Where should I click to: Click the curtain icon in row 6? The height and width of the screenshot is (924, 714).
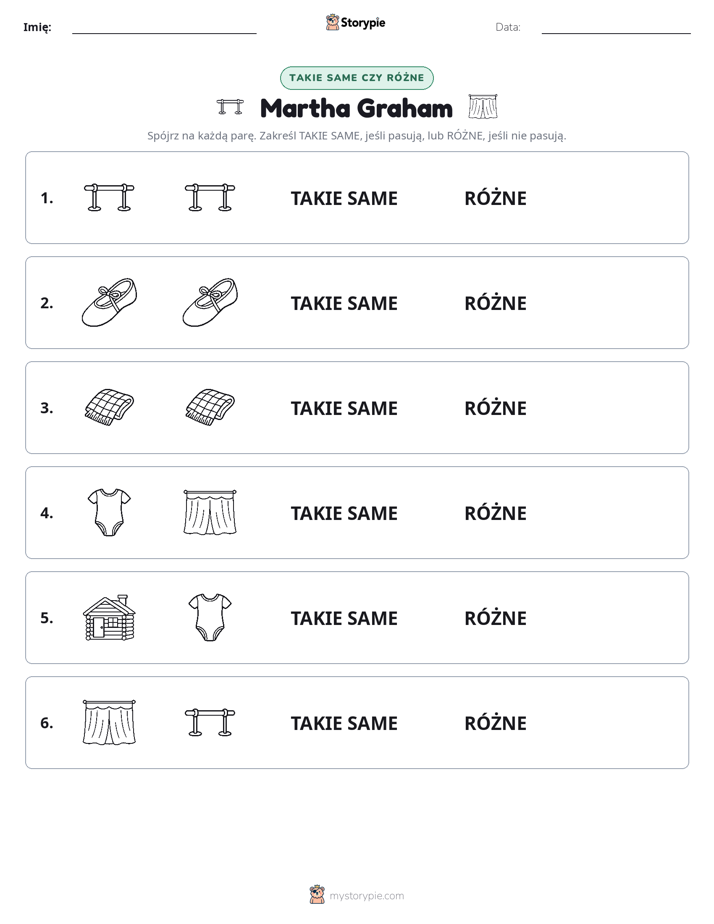109,722
